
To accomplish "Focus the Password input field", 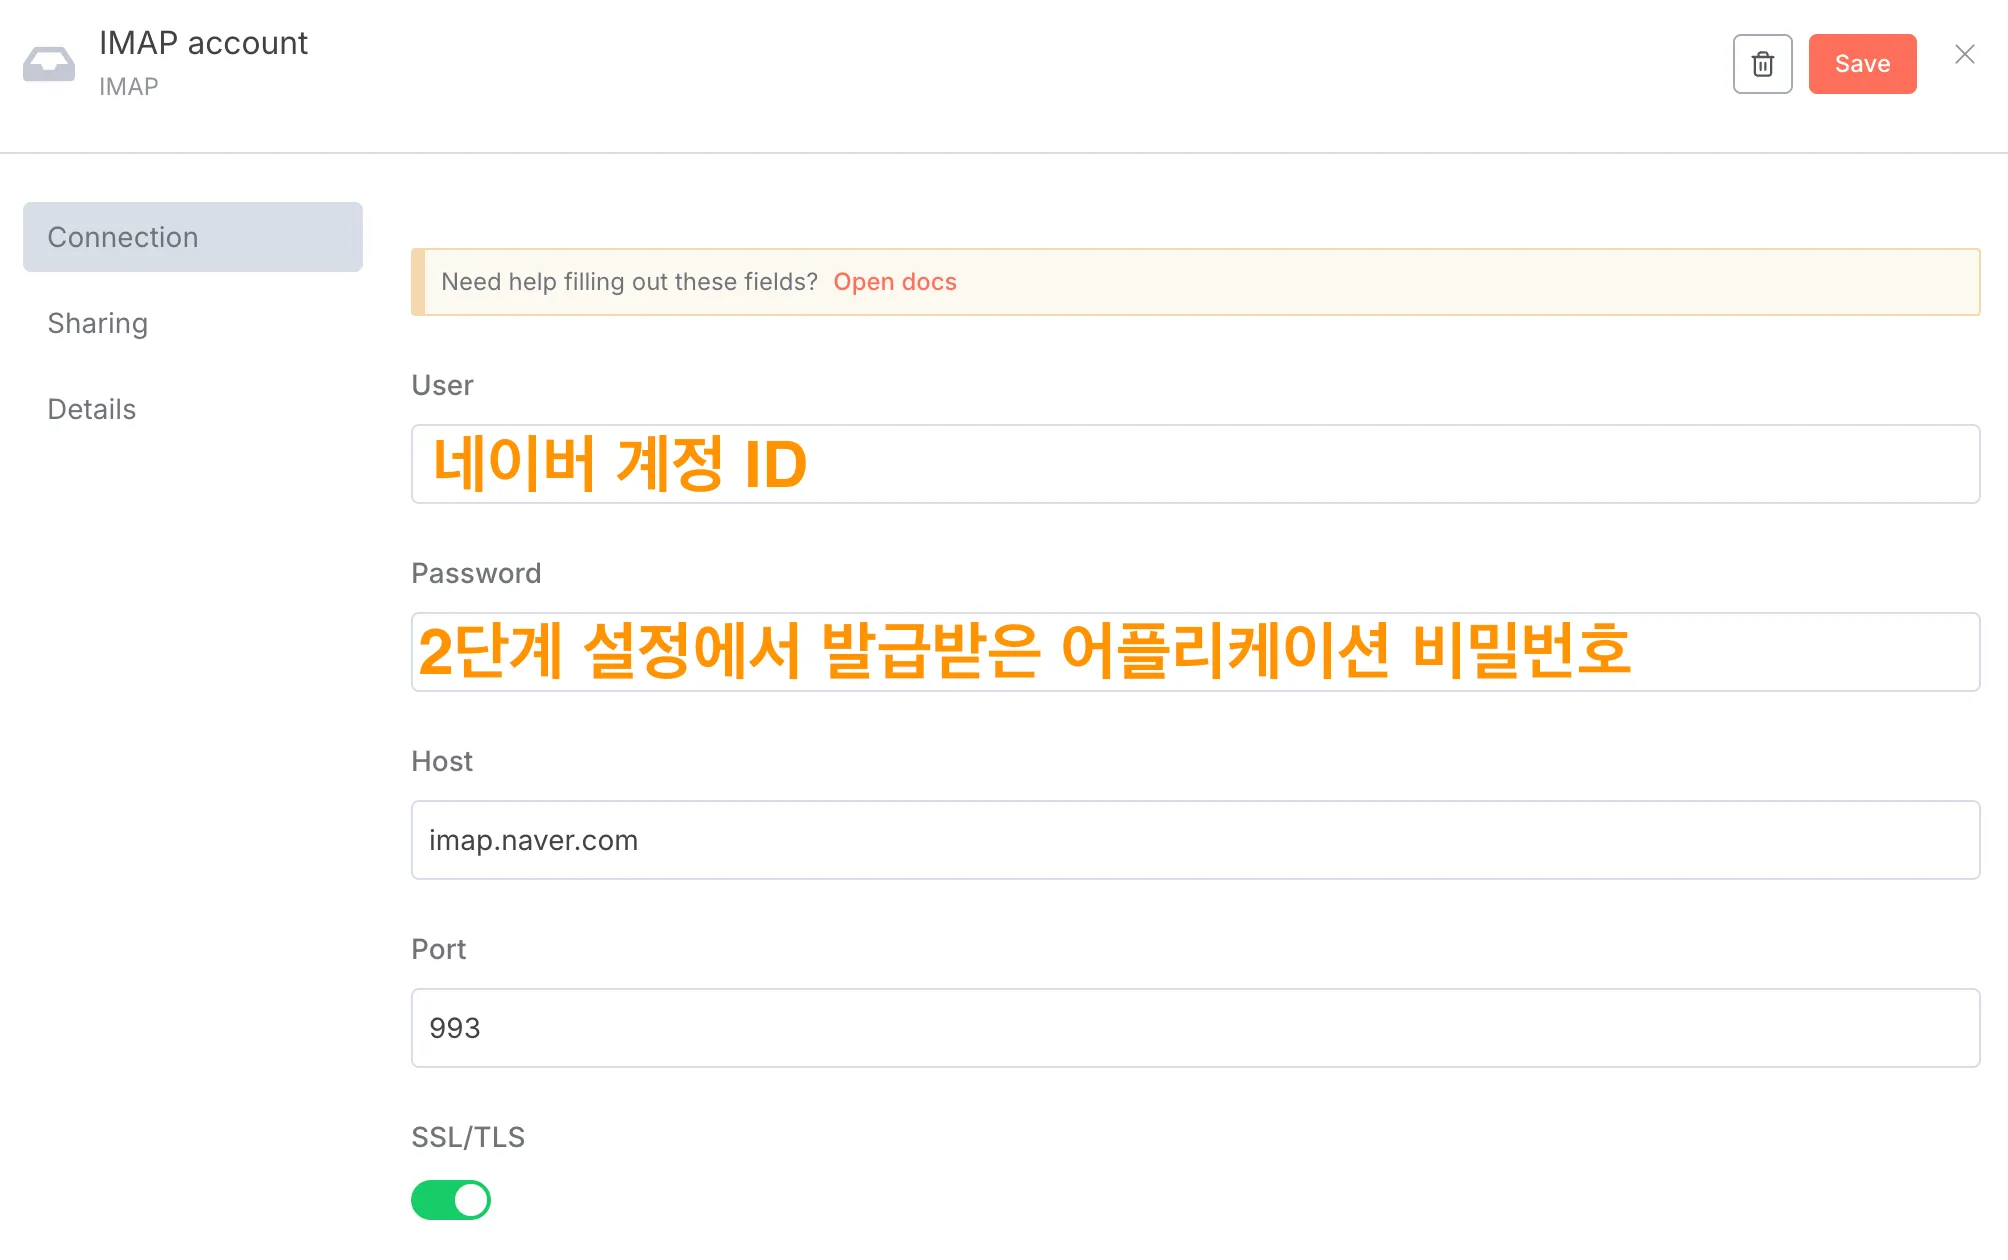I will coord(1195,652).
